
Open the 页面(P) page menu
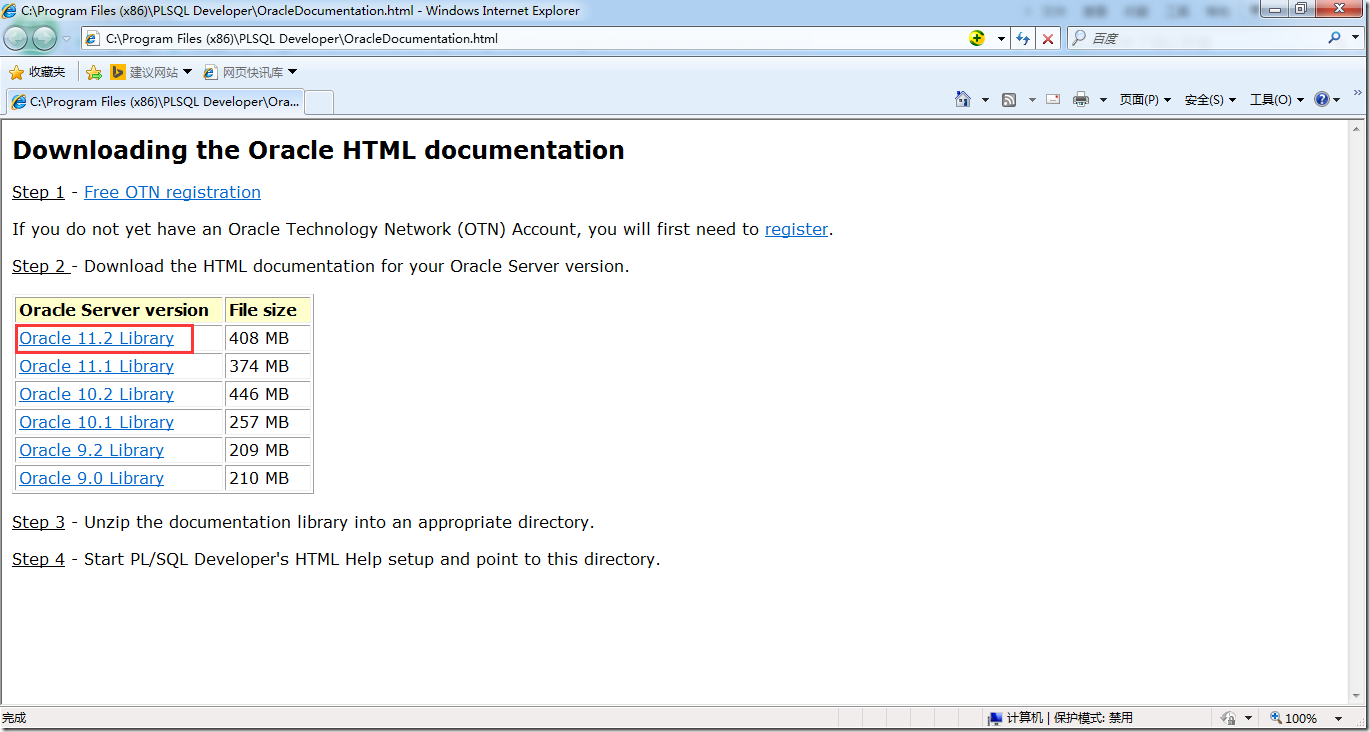click(1145, 100)
